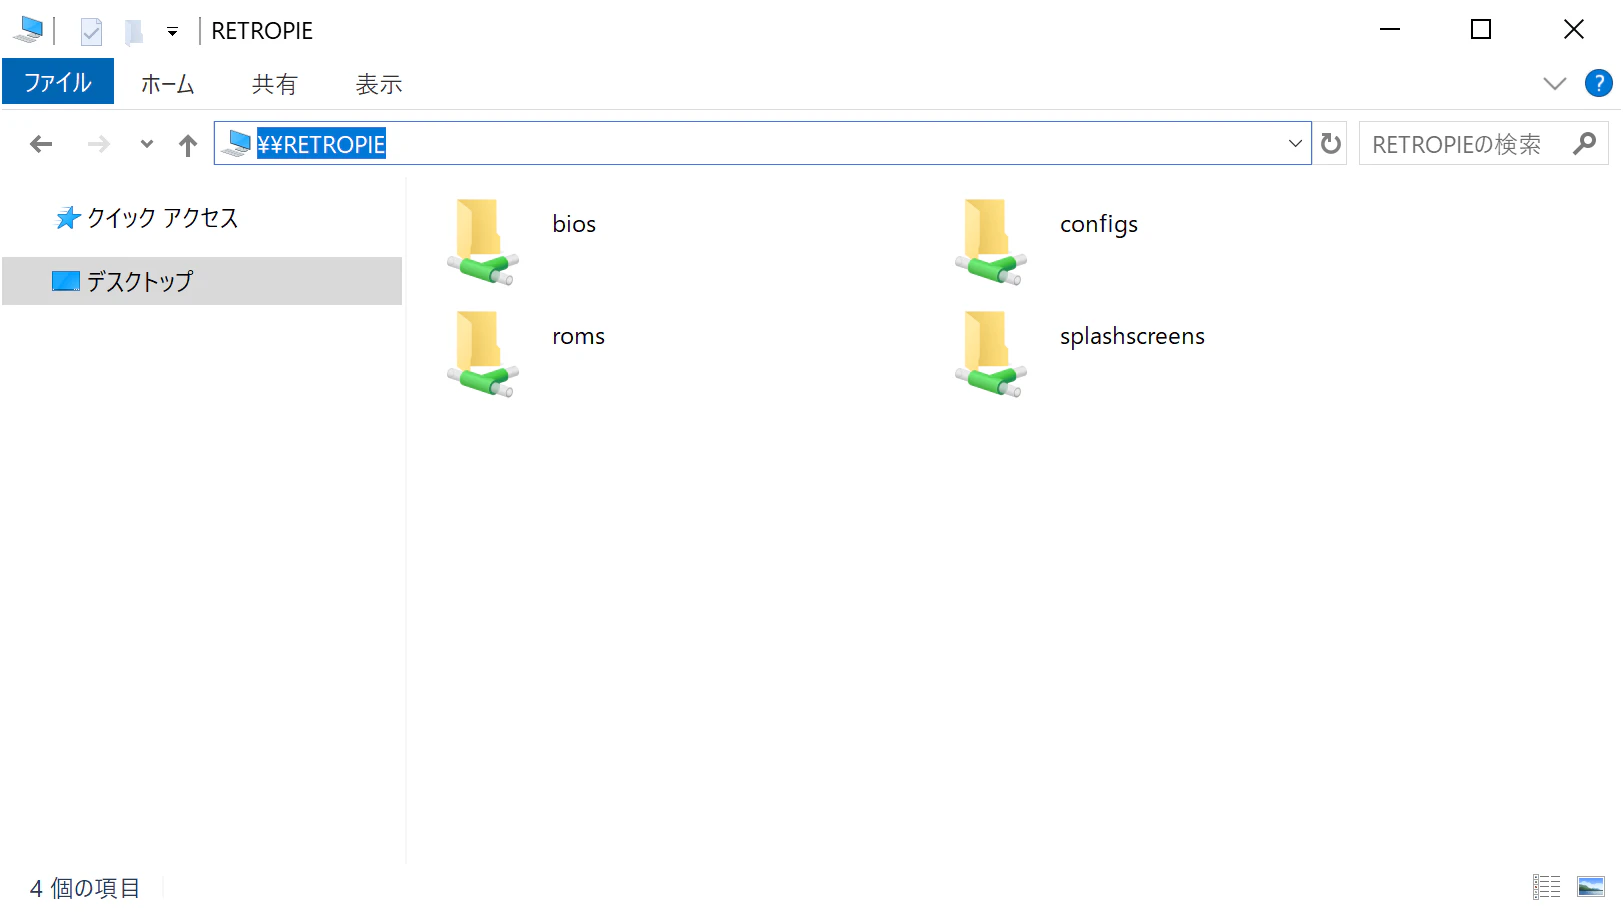This screenshot has height=912, width=1623.
Task: Open the help question mark icon
Action: coord(1598,83)
